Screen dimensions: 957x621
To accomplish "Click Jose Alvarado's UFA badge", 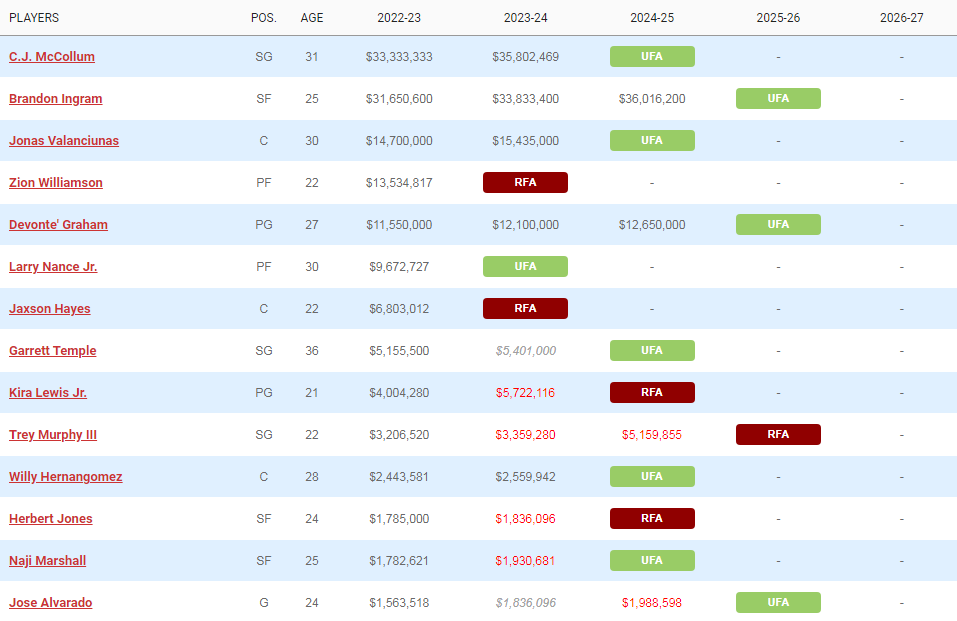I will 778,603.
